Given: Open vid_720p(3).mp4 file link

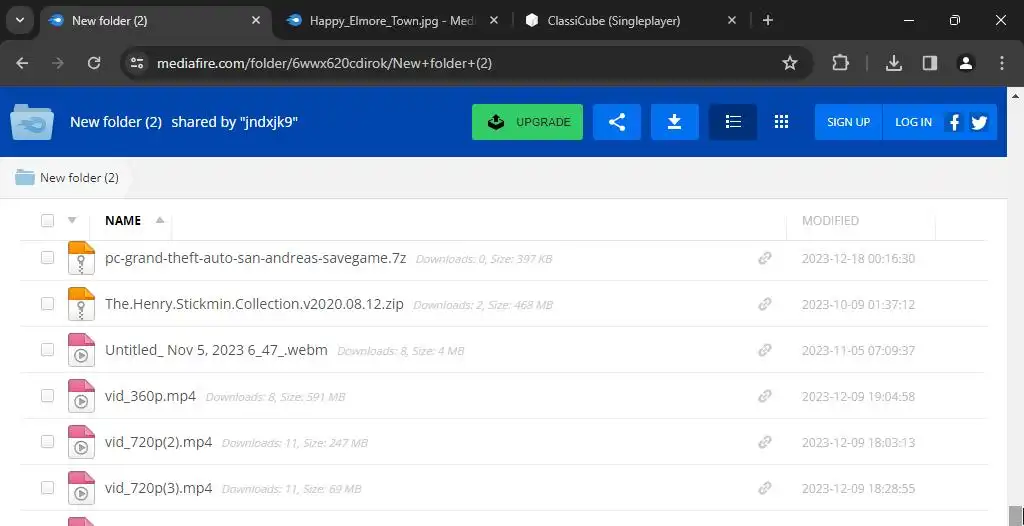Looking at the screenshot, I should coord(159,488).
